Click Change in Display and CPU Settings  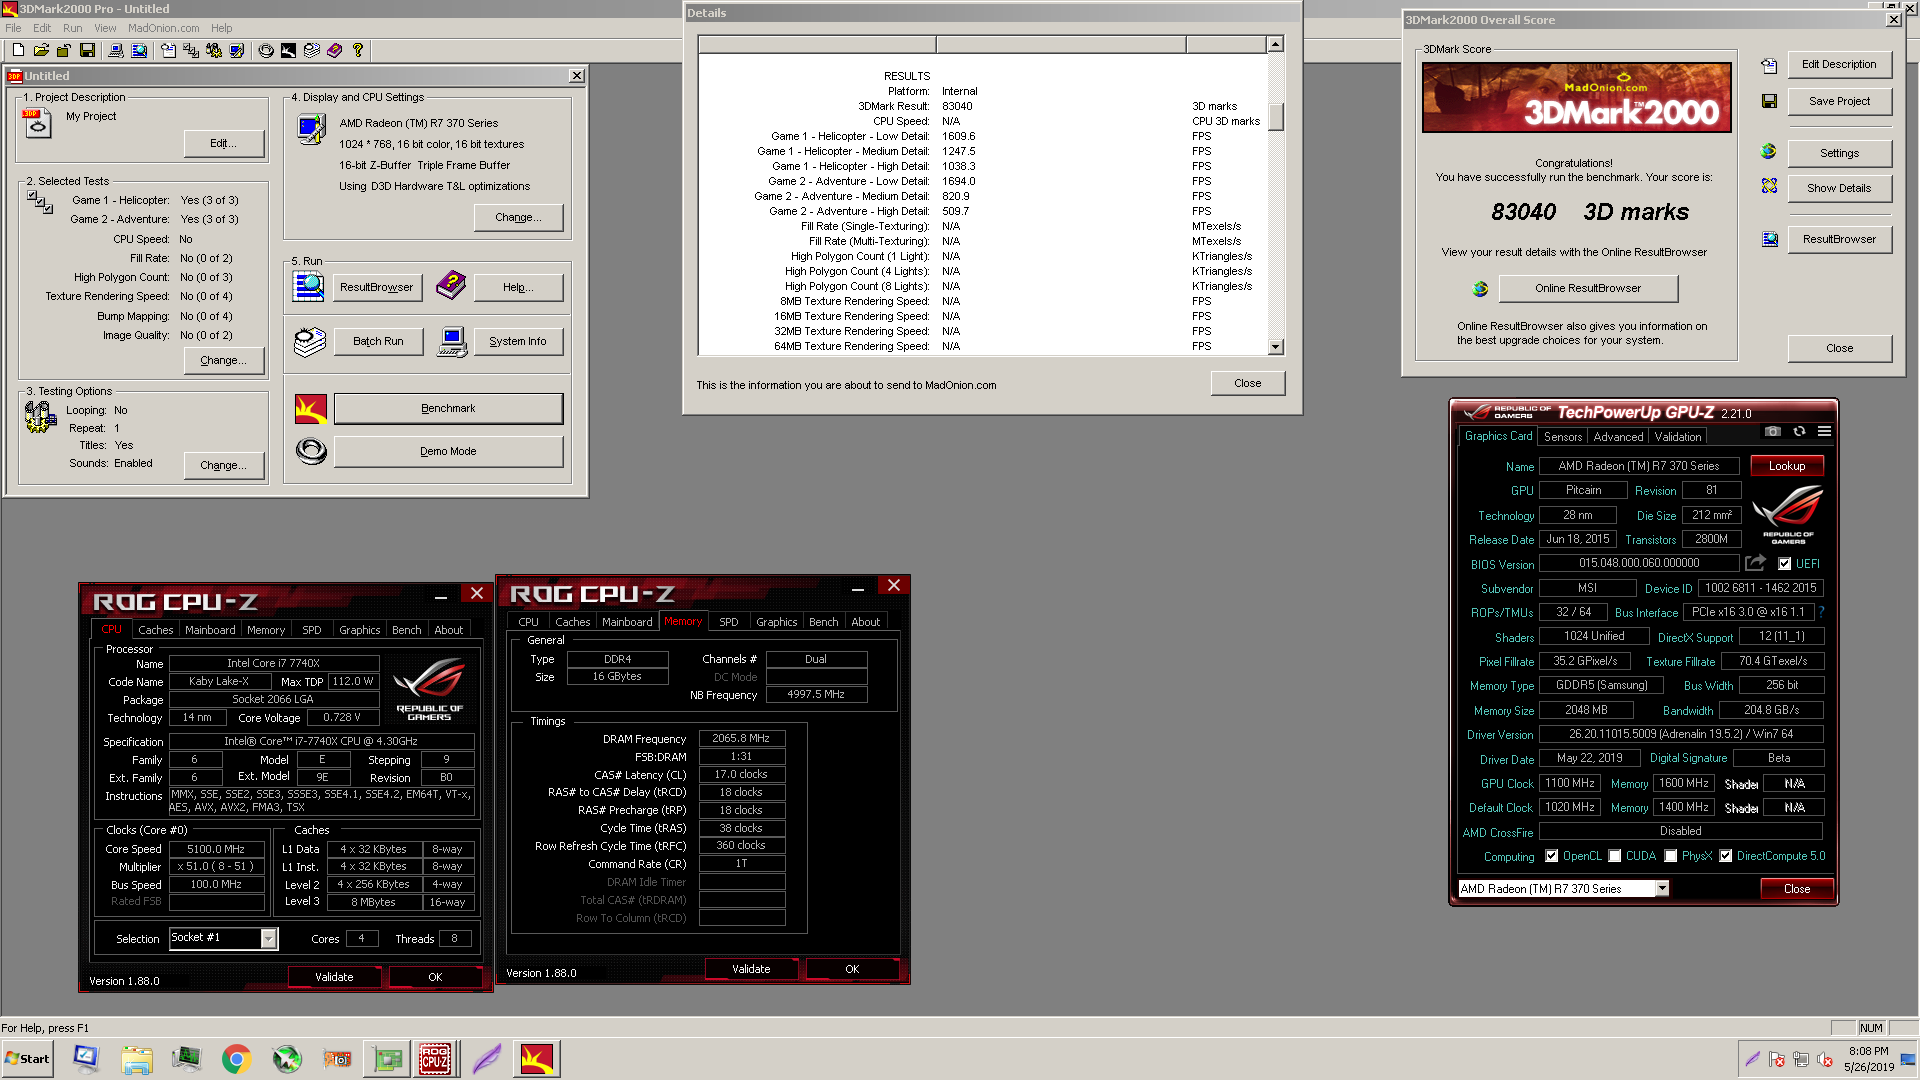[x=518, y=218]
